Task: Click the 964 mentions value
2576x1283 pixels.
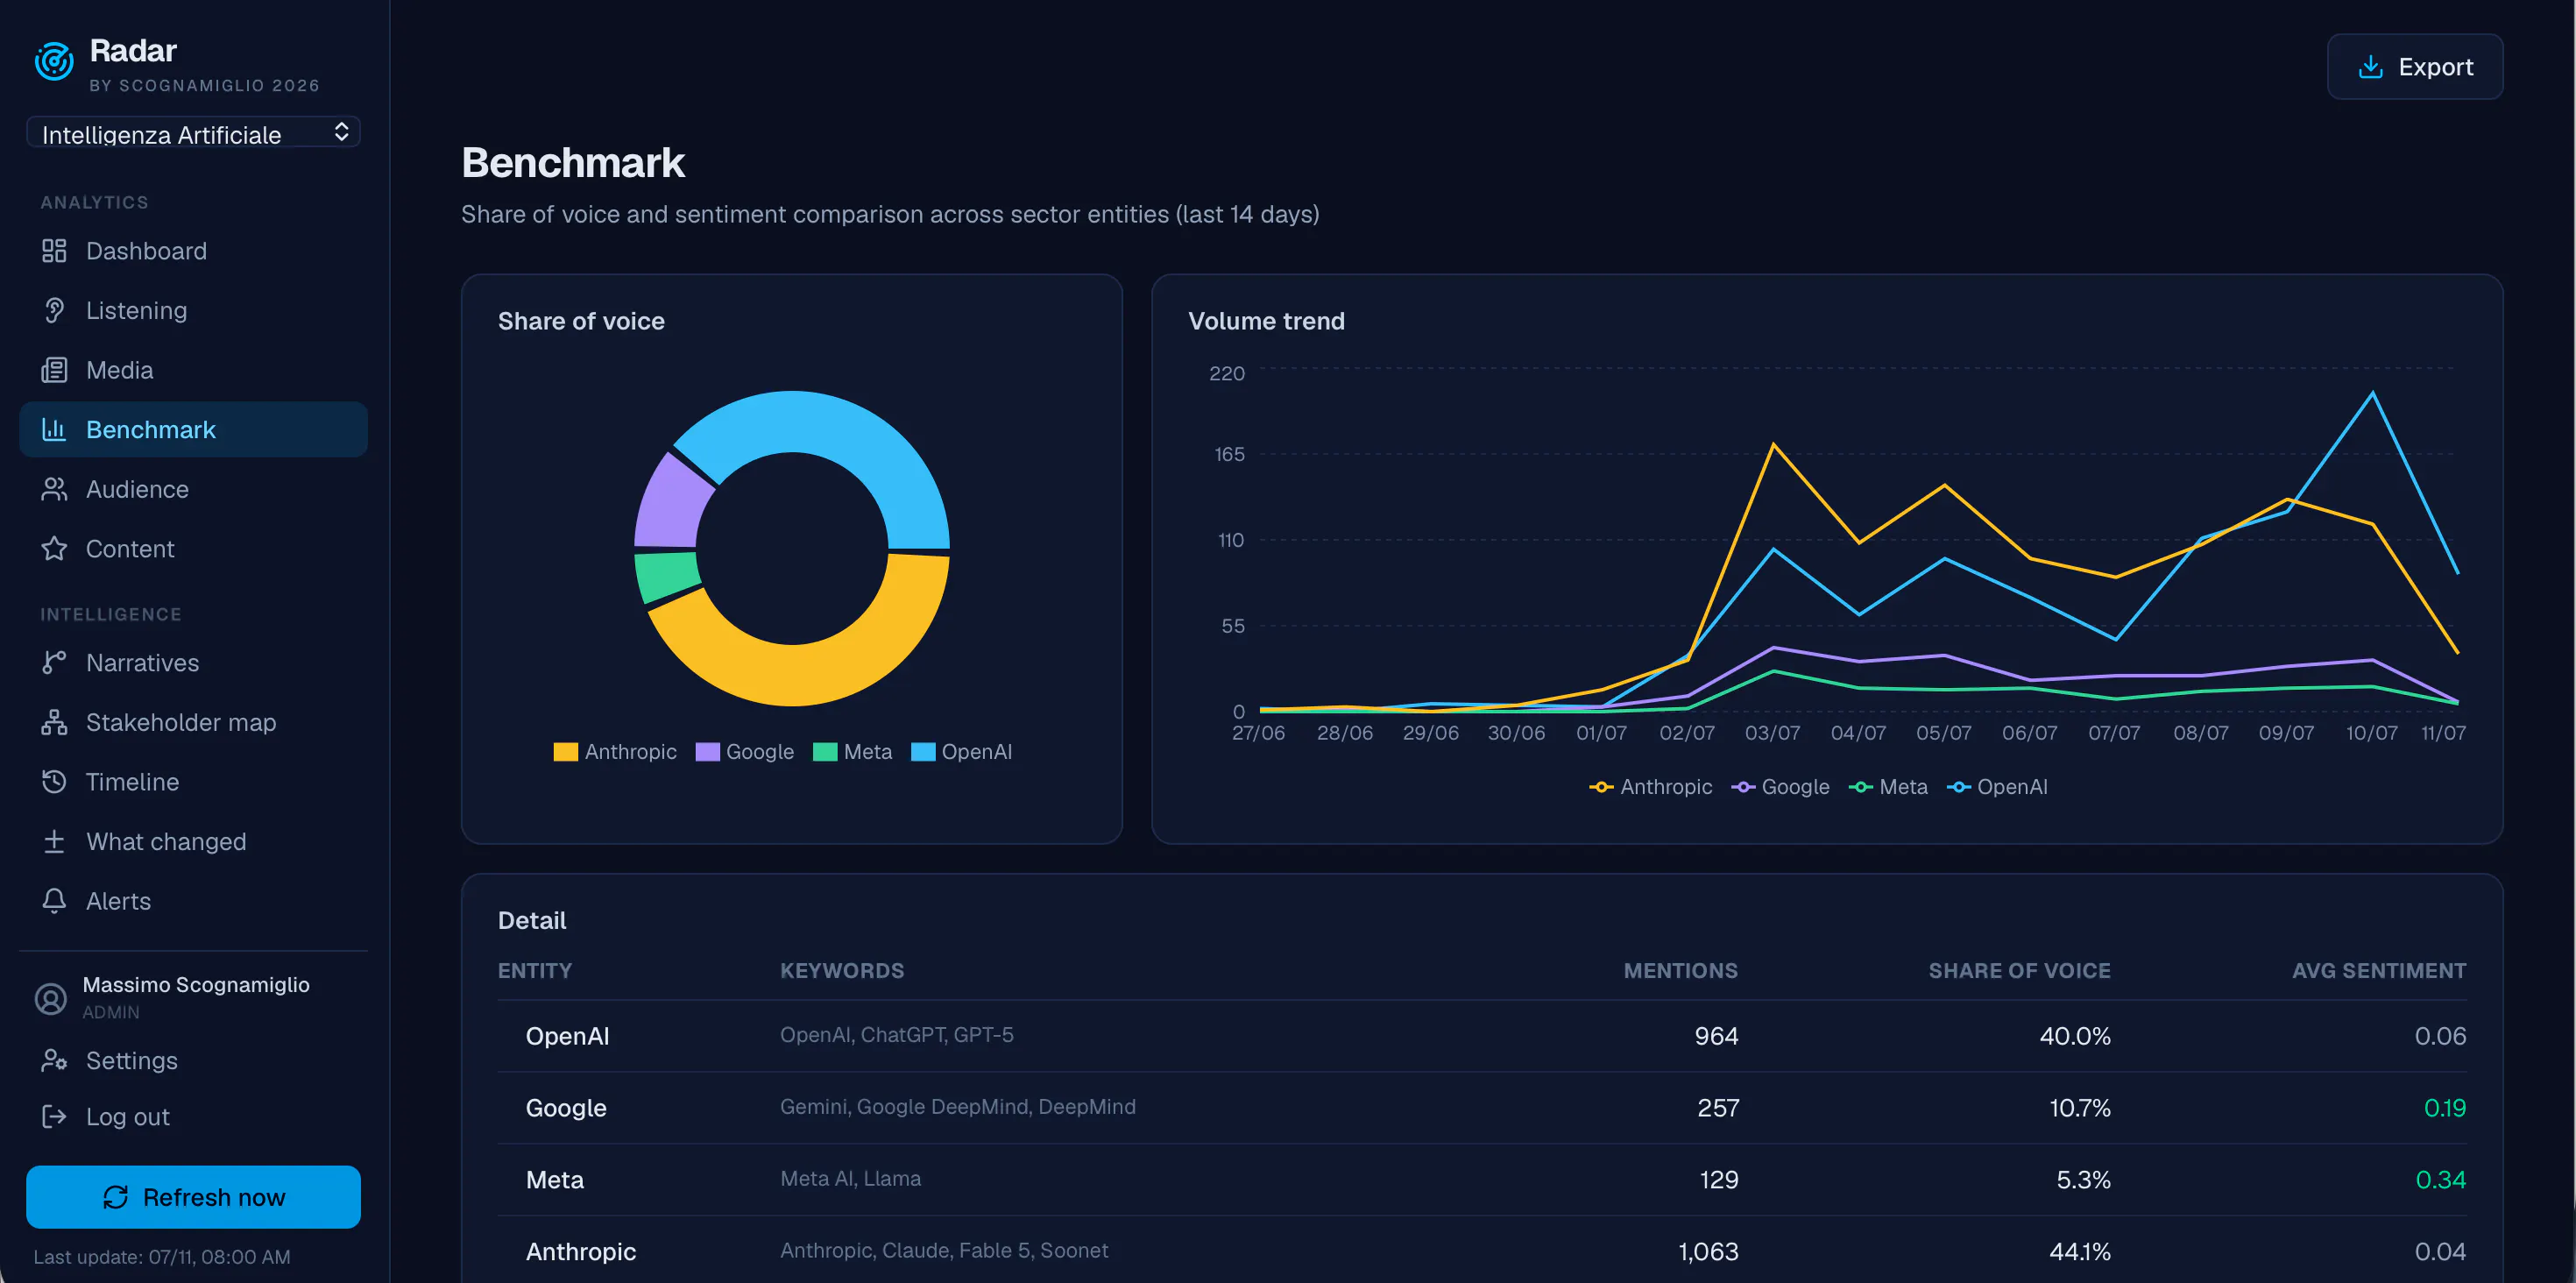Action: [x=1716, y=1036]
